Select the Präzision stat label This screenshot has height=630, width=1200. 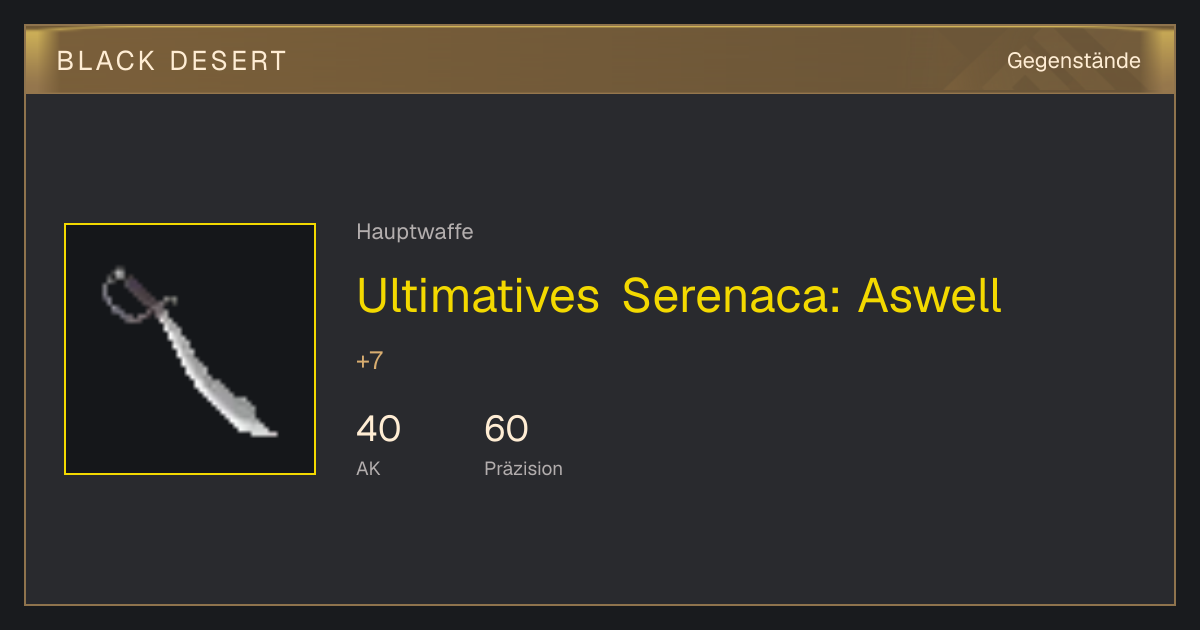[523, 468]
